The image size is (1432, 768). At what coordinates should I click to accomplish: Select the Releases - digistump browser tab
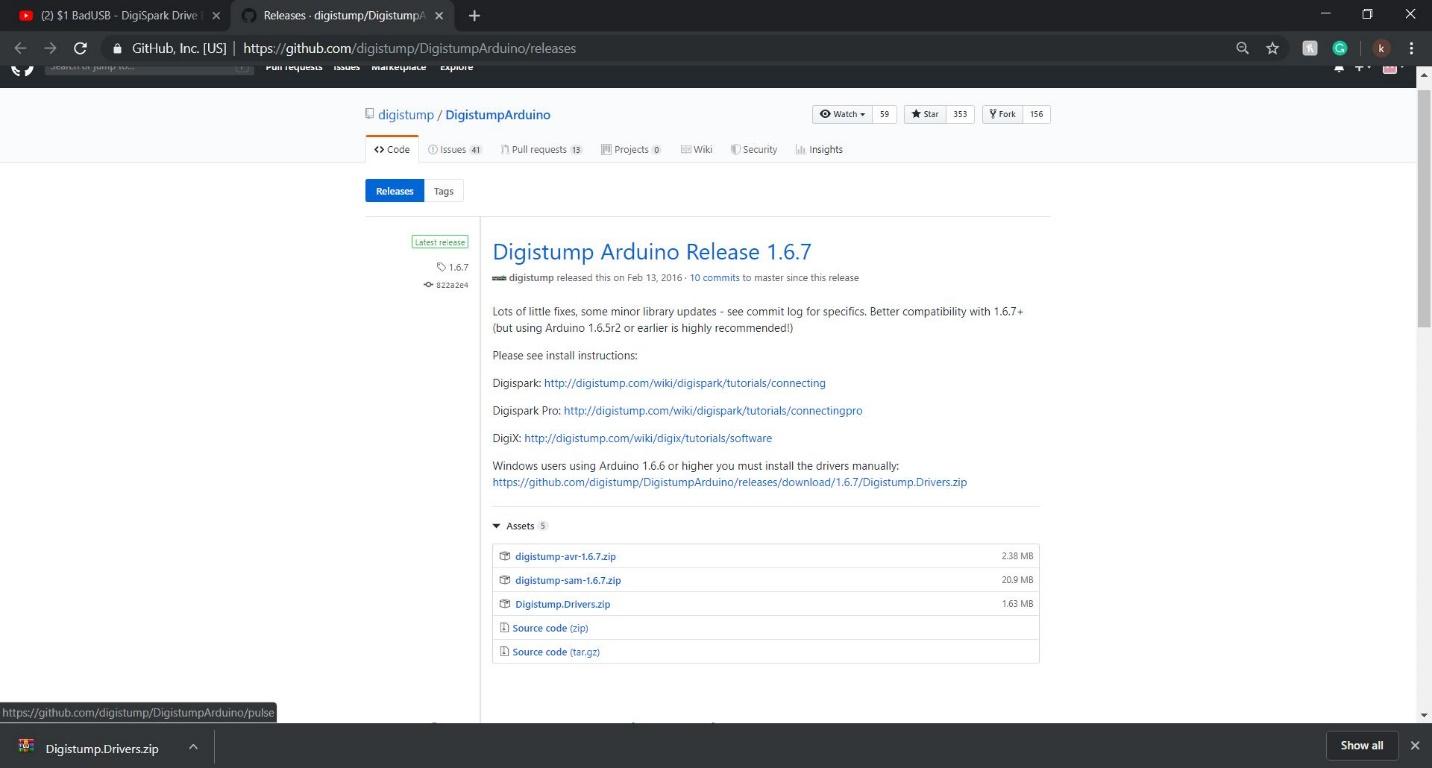(x=343, y=16)
